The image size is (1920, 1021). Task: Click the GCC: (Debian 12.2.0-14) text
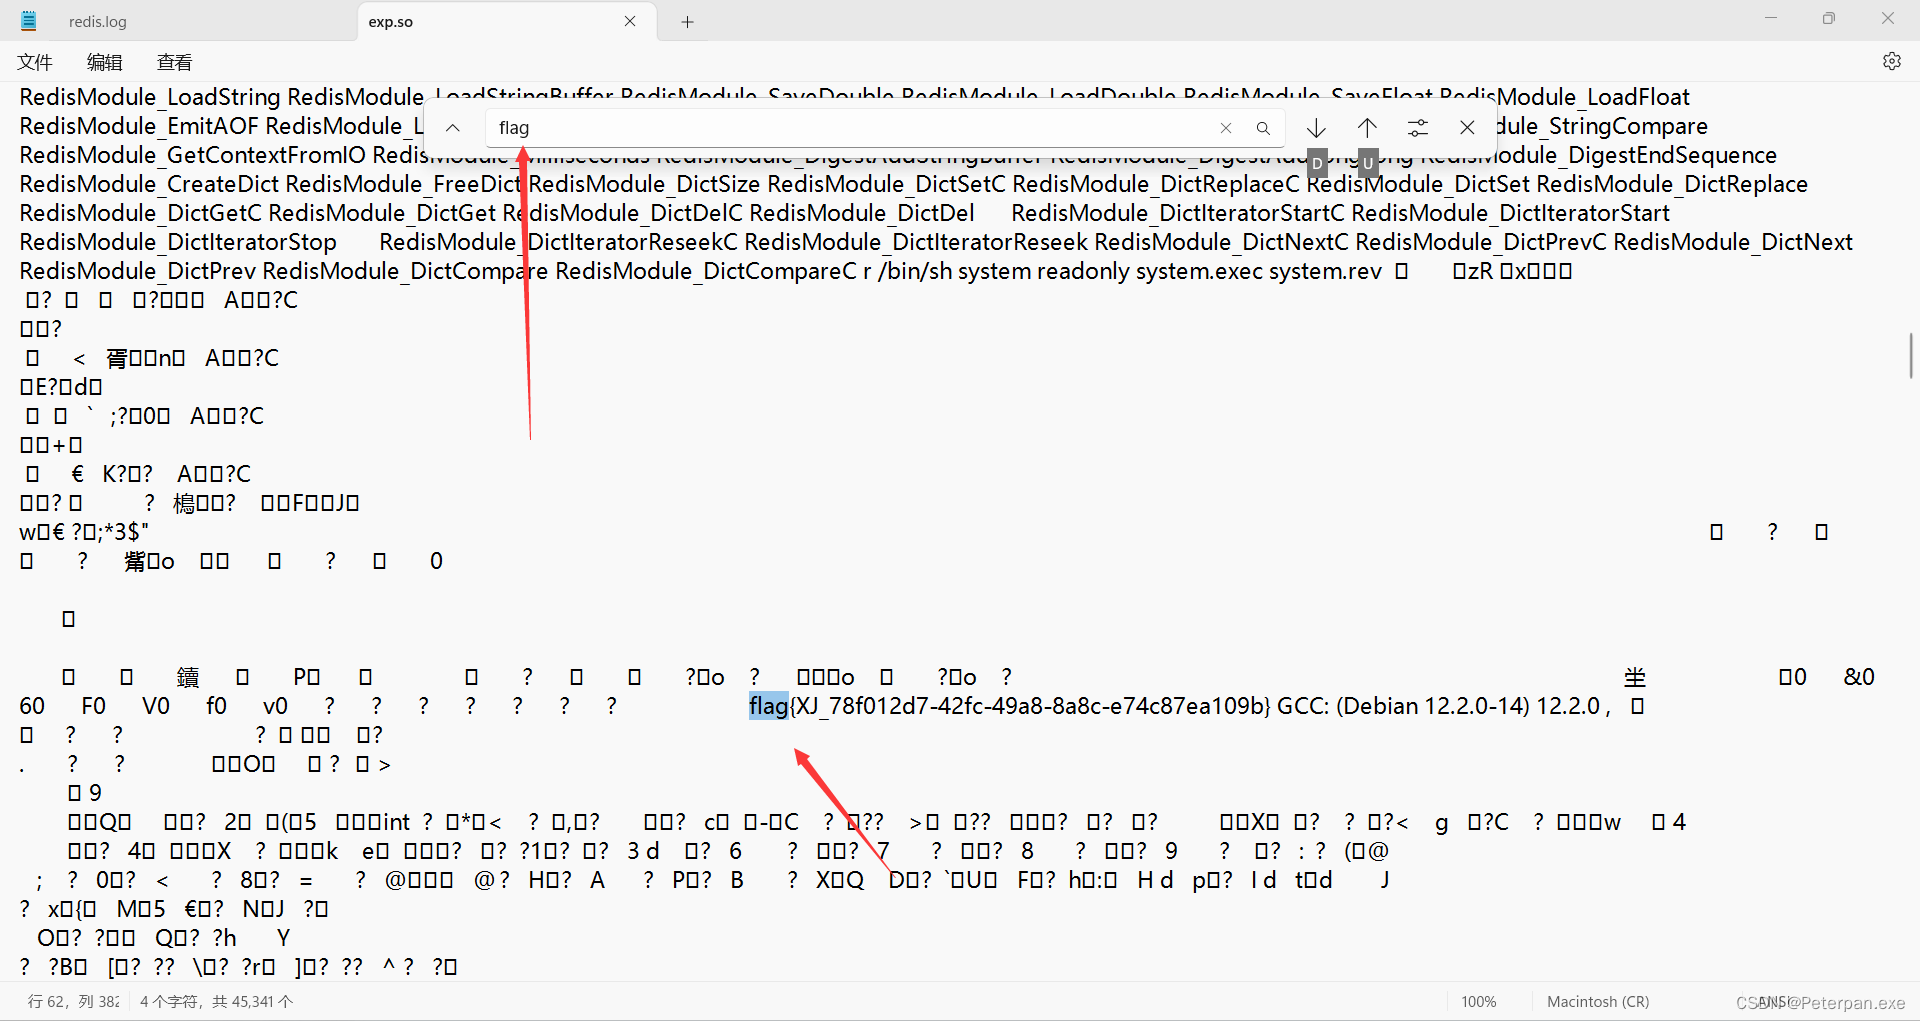(1404, 706)
